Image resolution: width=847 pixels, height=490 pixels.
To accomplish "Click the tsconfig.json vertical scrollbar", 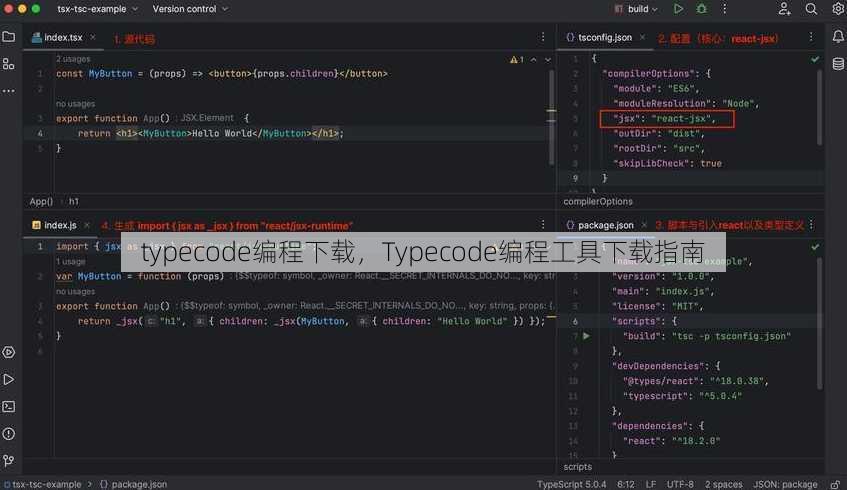I will point(819,108).
